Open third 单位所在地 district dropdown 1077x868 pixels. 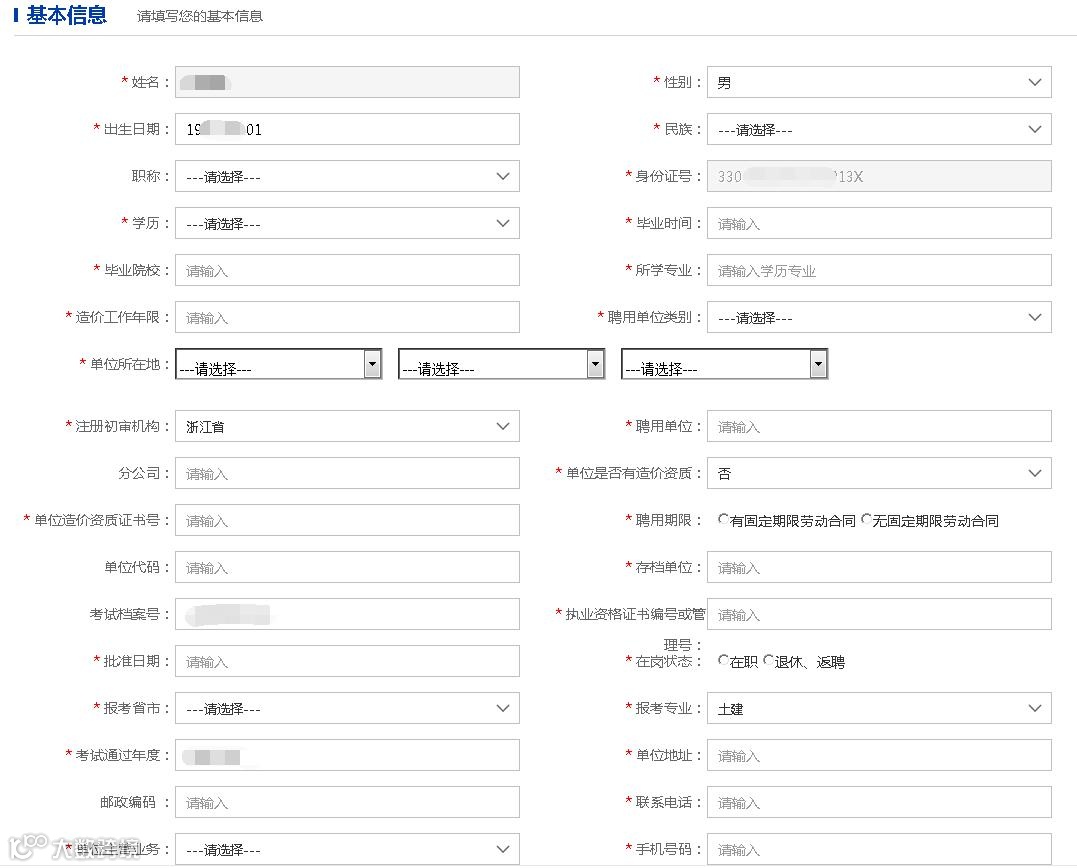(x=725, y=364)
